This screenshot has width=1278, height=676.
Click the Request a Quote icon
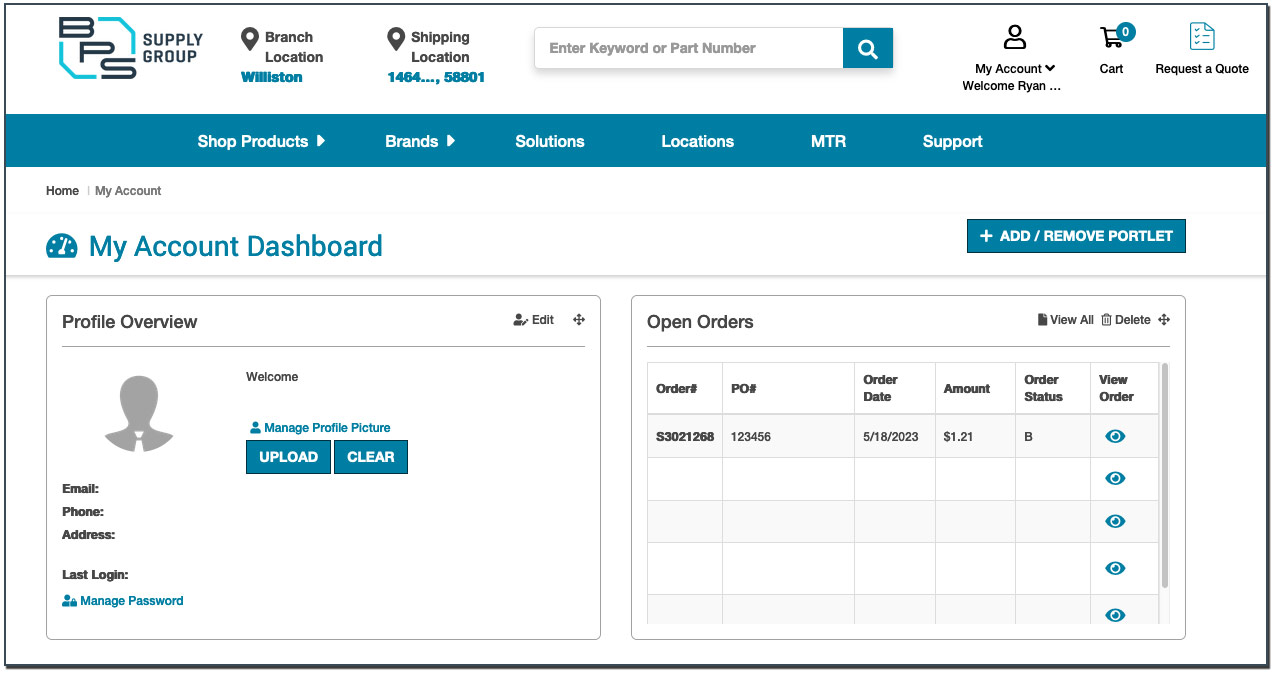click(1202, 37)
